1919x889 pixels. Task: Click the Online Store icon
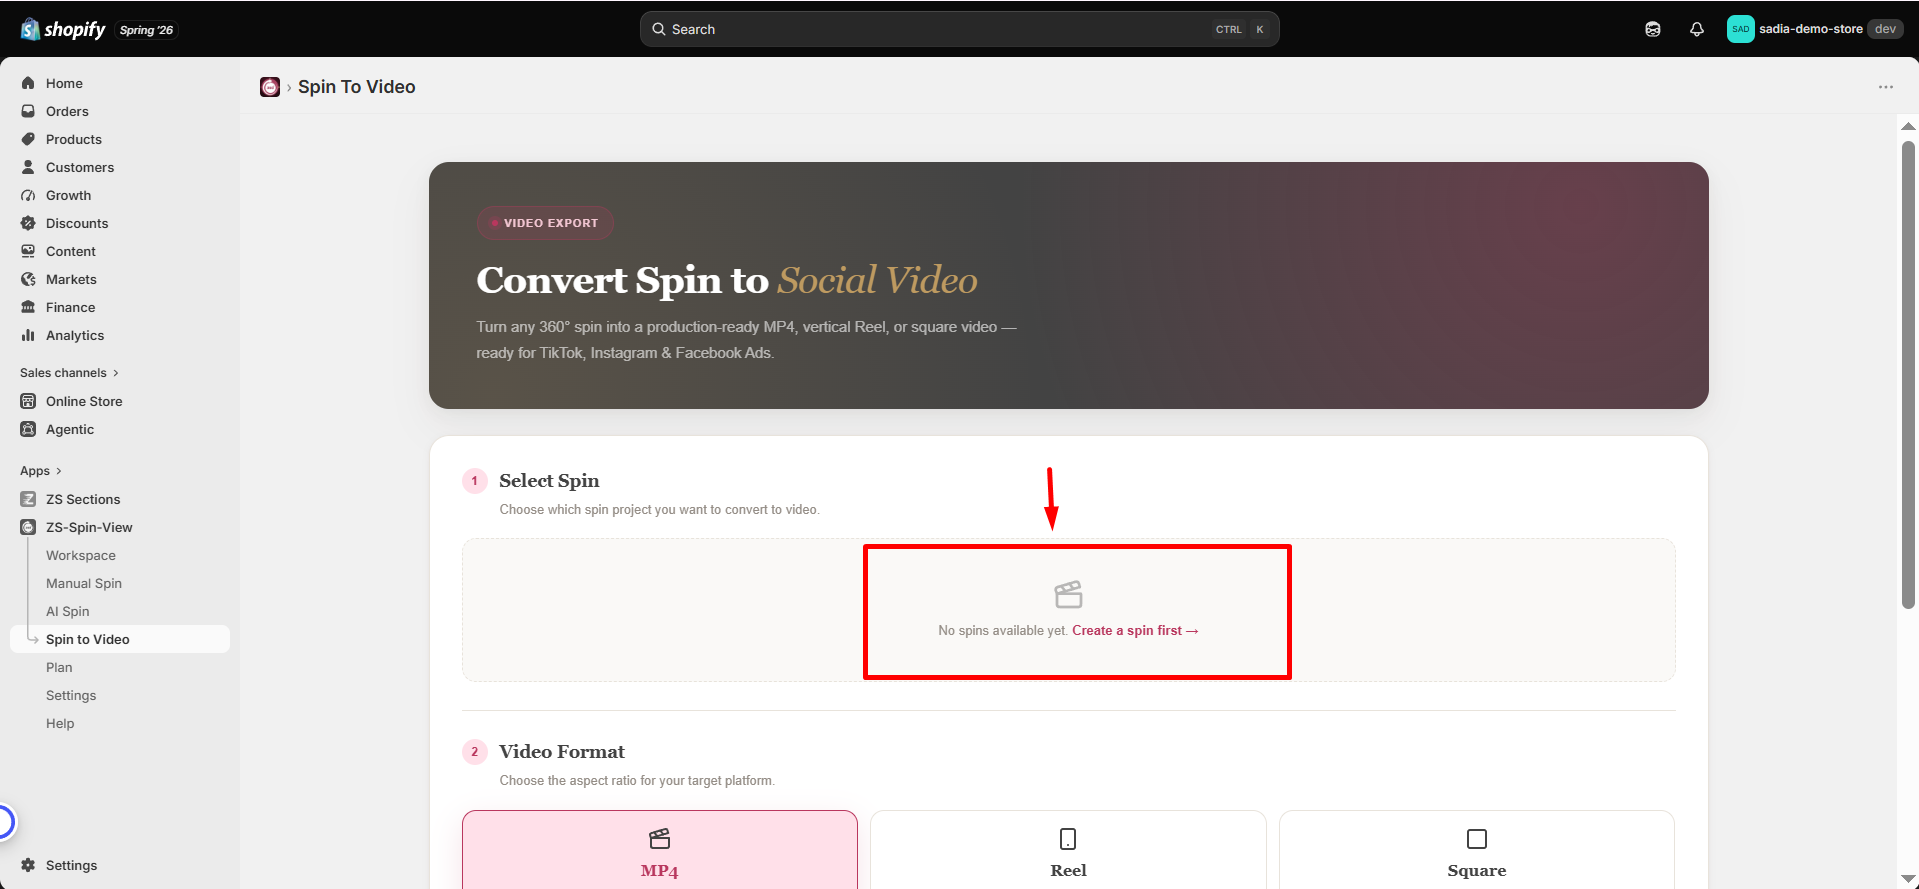pos(28,401)
